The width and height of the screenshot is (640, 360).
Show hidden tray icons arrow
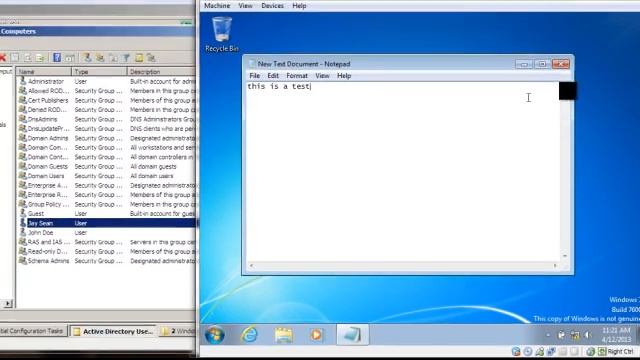pos(548,335)
